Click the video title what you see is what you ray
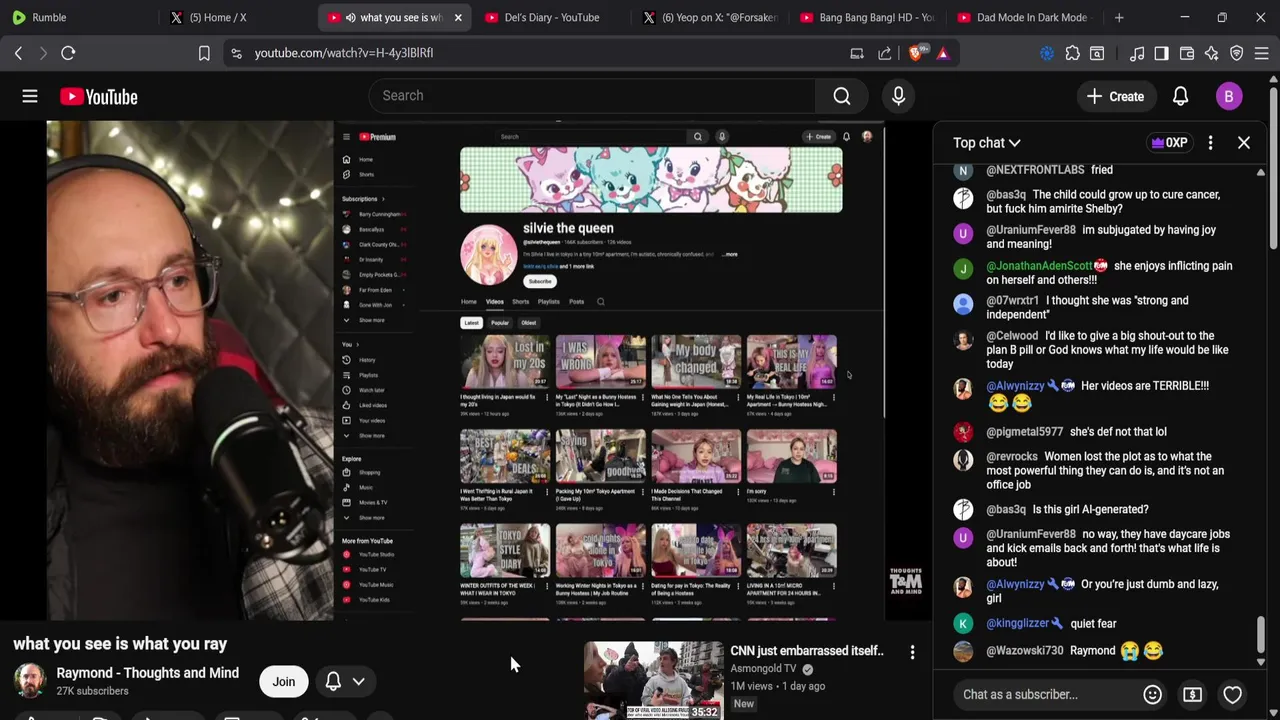 [x=120, y=644]
